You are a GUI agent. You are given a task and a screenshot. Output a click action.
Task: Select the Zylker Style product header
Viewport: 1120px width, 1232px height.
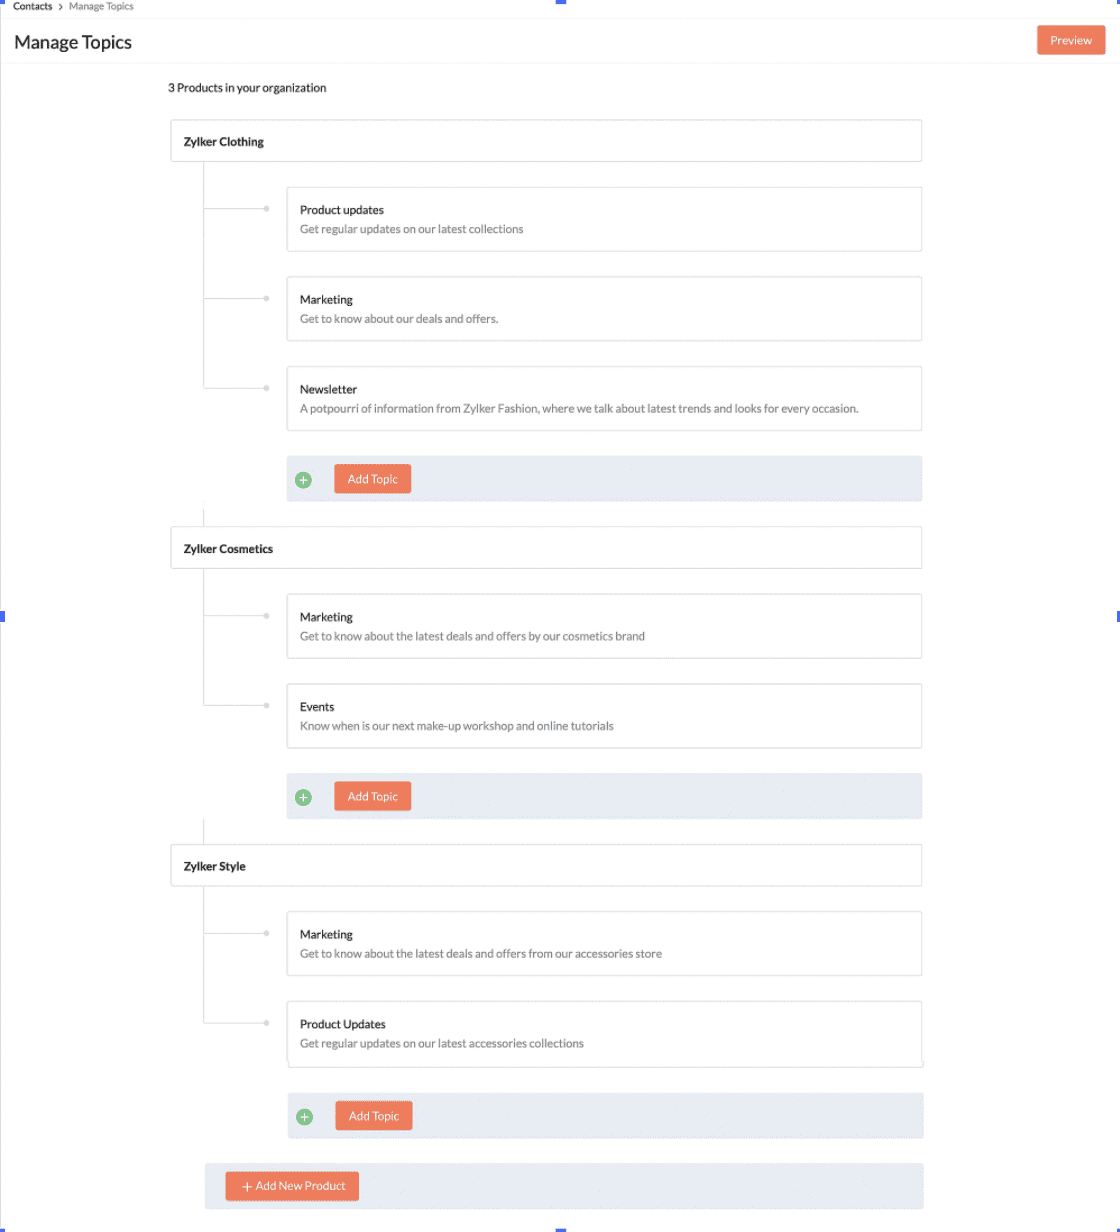pos(546,865)
